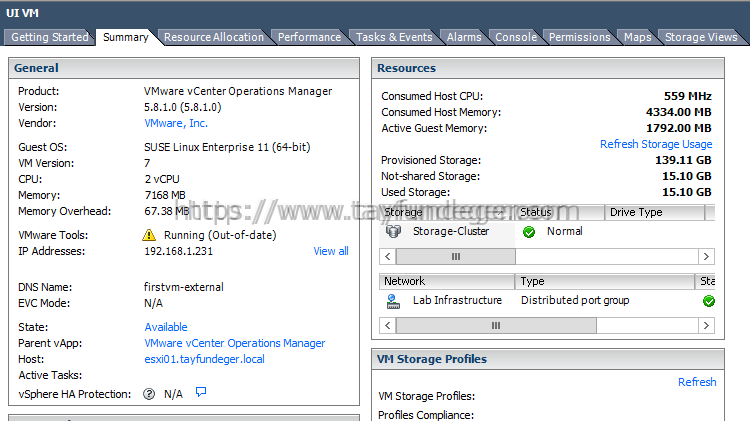The width and height of the screenshot is (750, 421).
Task: Click the VMware Tools warning triangle icon
Action: coord(149,235)
